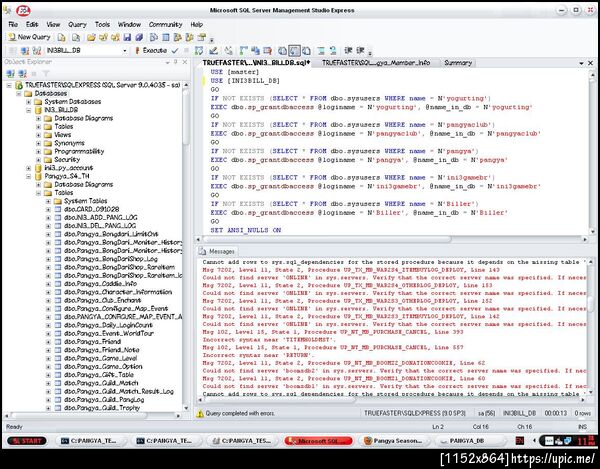Switch to the Pangya_Member_Info query tab

pyautogui.click(x=376, y=63)
